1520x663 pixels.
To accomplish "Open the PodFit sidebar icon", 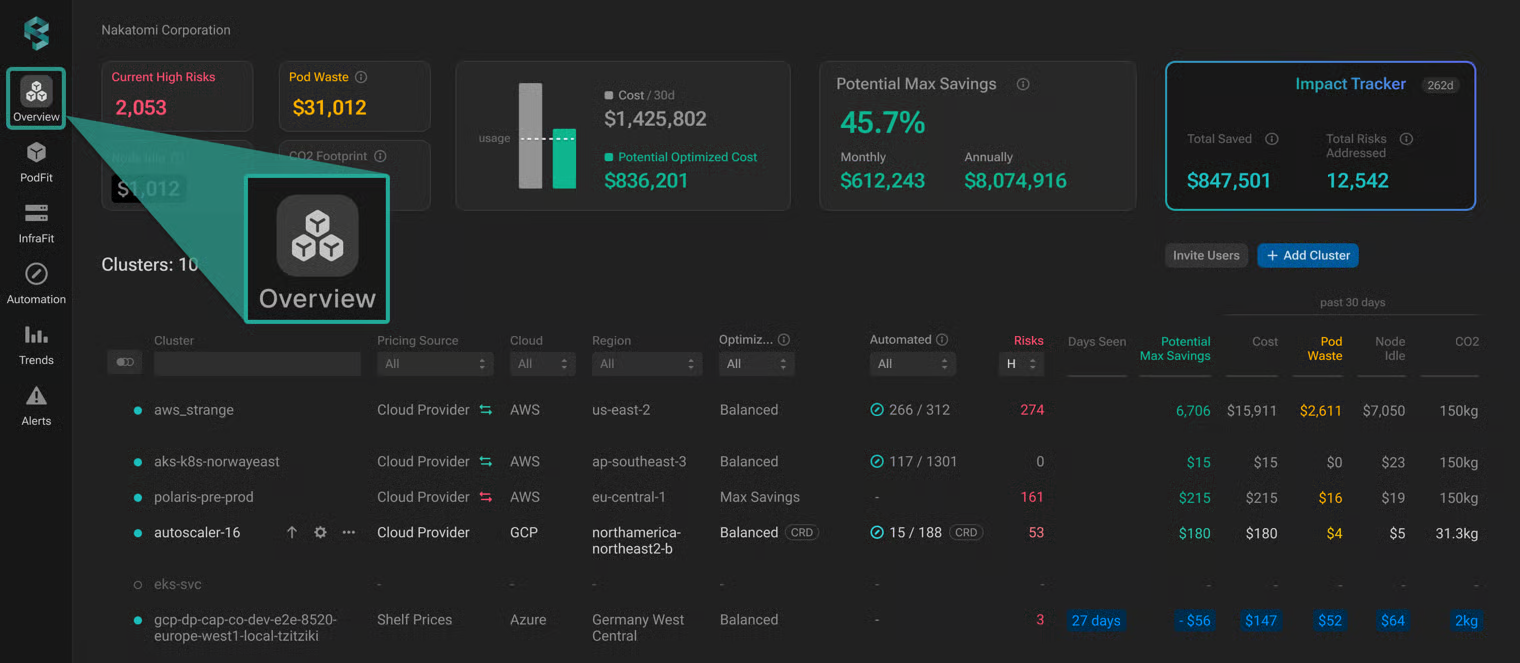I will (x=36, y=152).
